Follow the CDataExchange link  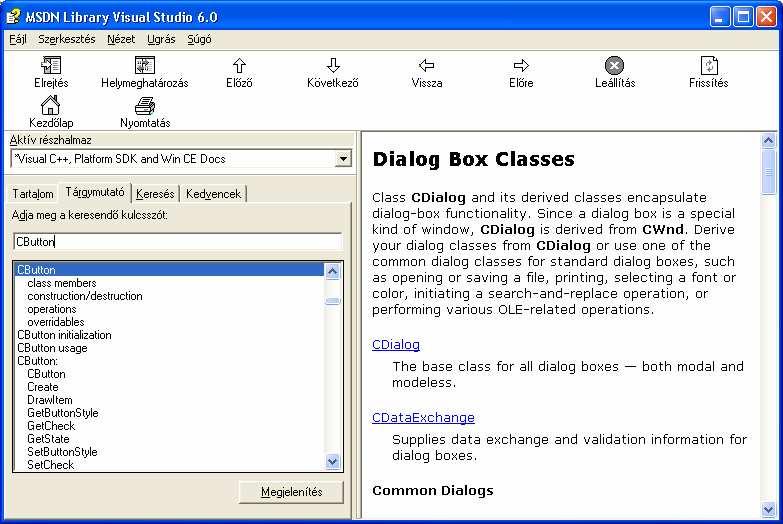[423, 418]
